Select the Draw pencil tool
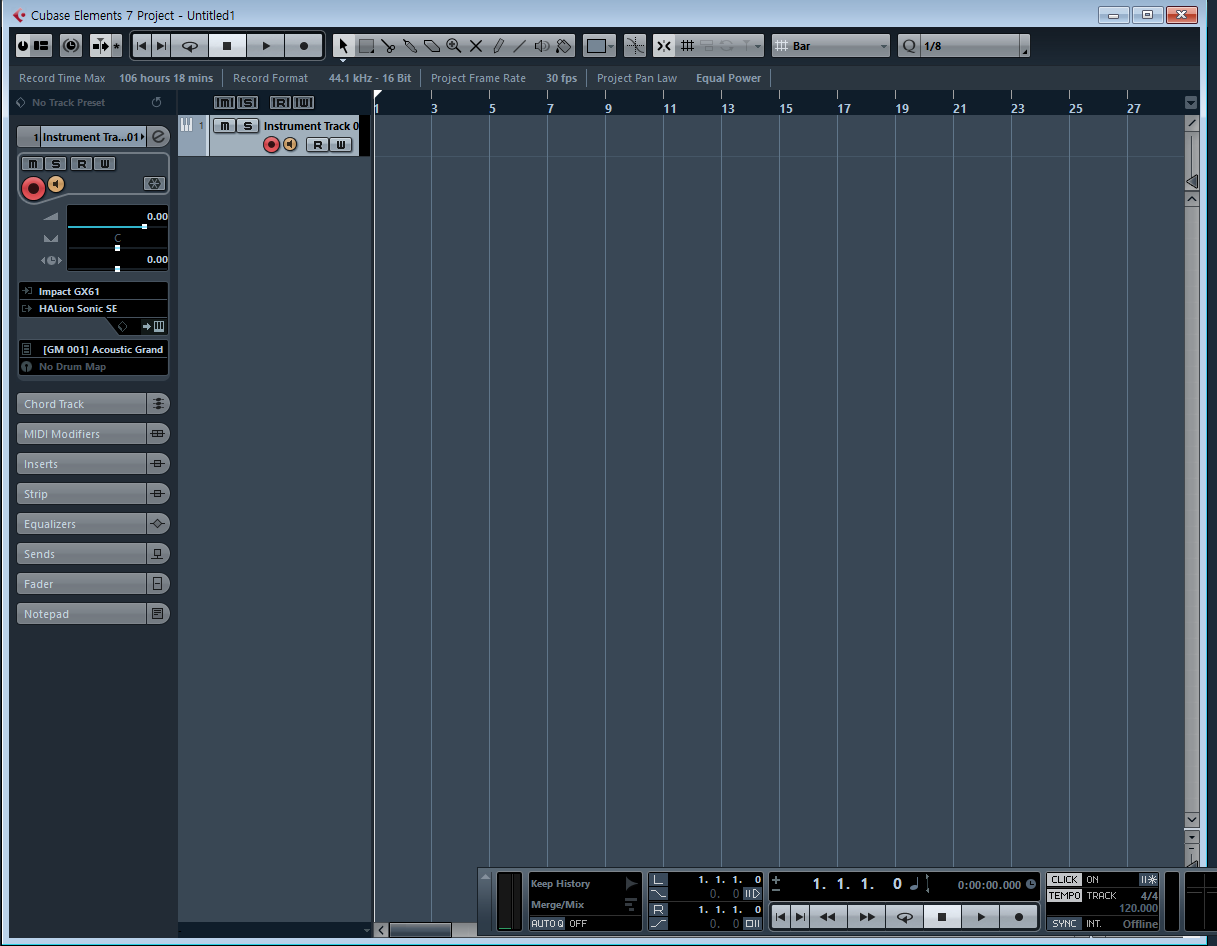The image size is (1217, 946). click(x=498, y=46)
